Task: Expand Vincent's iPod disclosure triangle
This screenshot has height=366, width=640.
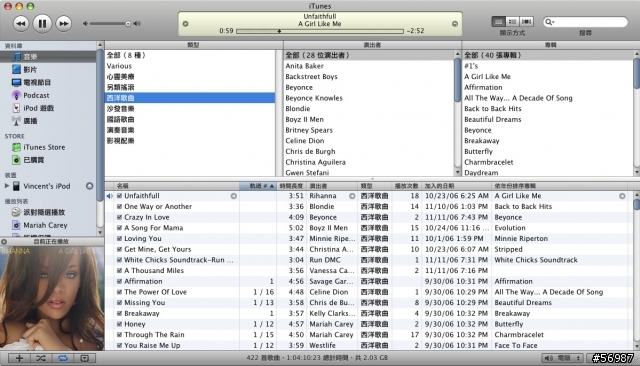Action: 7,186
